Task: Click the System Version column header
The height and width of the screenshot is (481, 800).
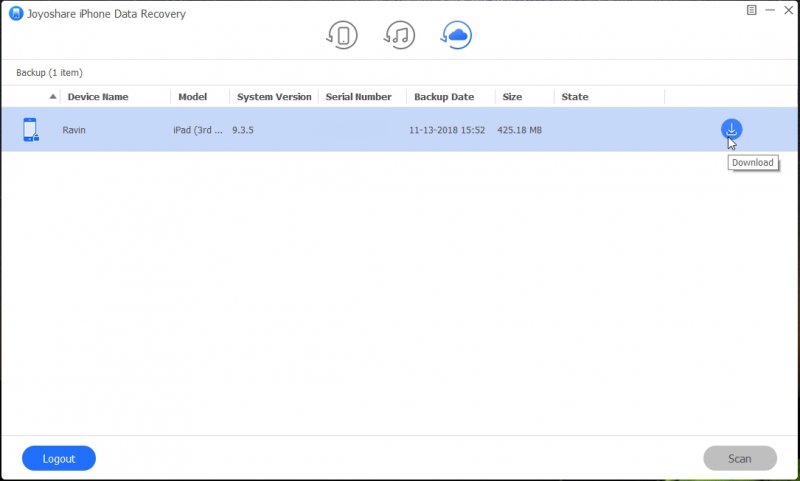Action: pyautogui.click(x=274, y=97)
